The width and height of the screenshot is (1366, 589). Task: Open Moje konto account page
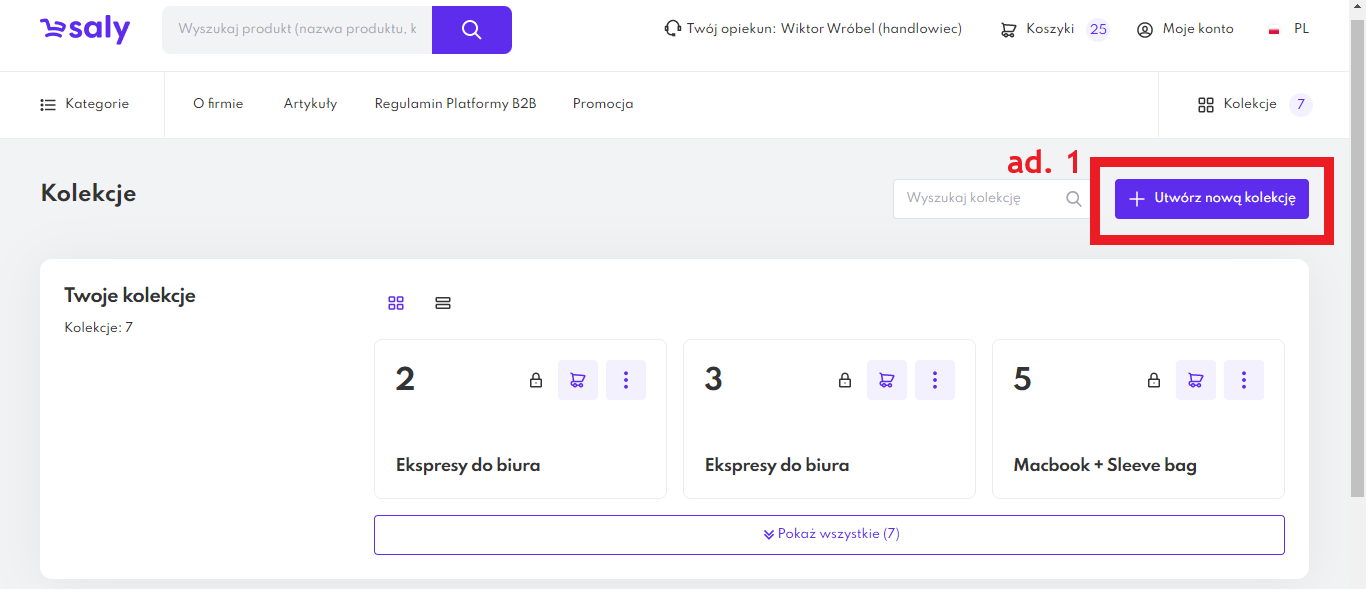point(1185,29)
